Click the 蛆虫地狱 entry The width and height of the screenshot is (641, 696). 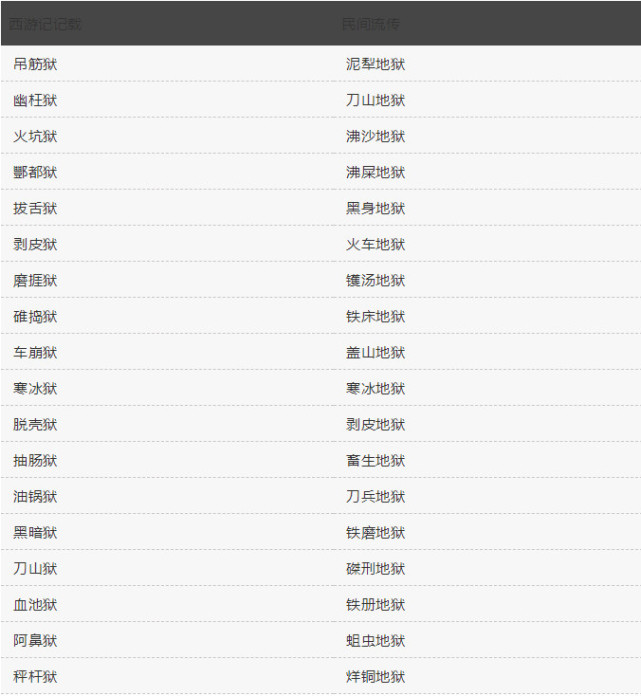coord(376,641)
